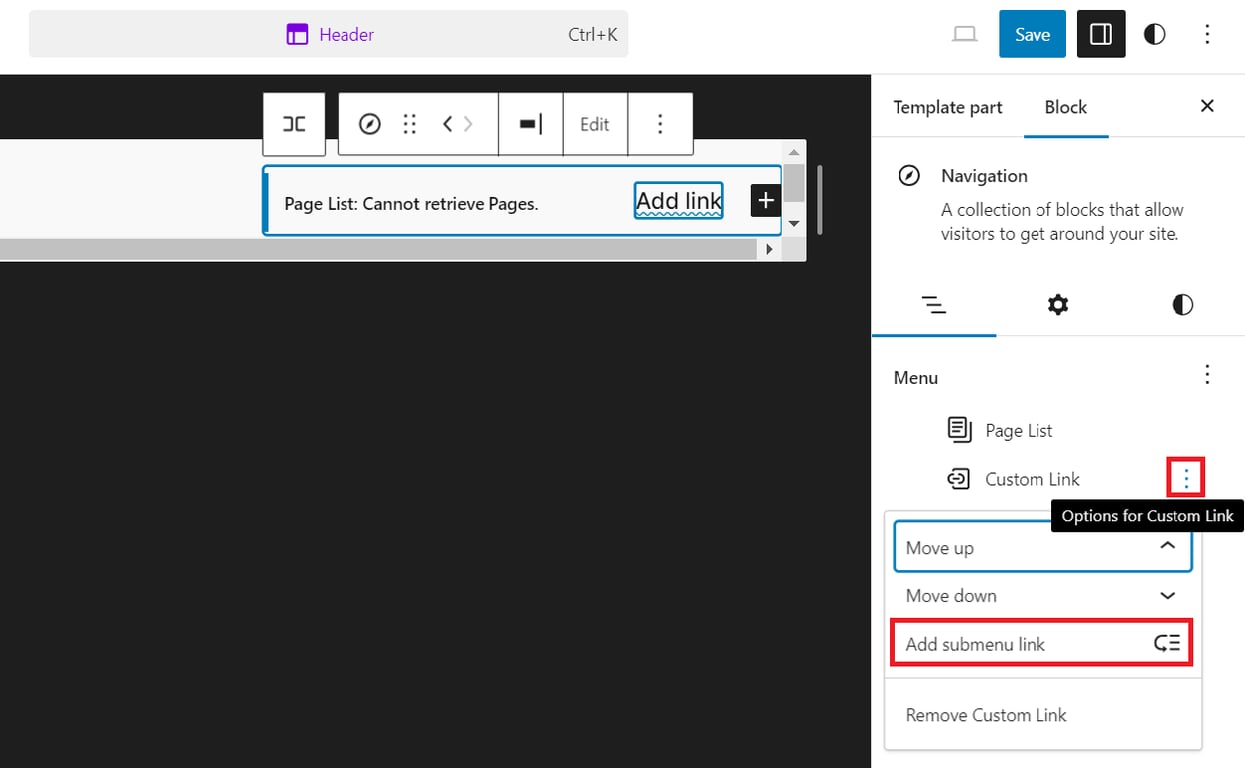Click the black plus block inserter button
This screenshot has width=1245, height=768.
click(765, 200)
